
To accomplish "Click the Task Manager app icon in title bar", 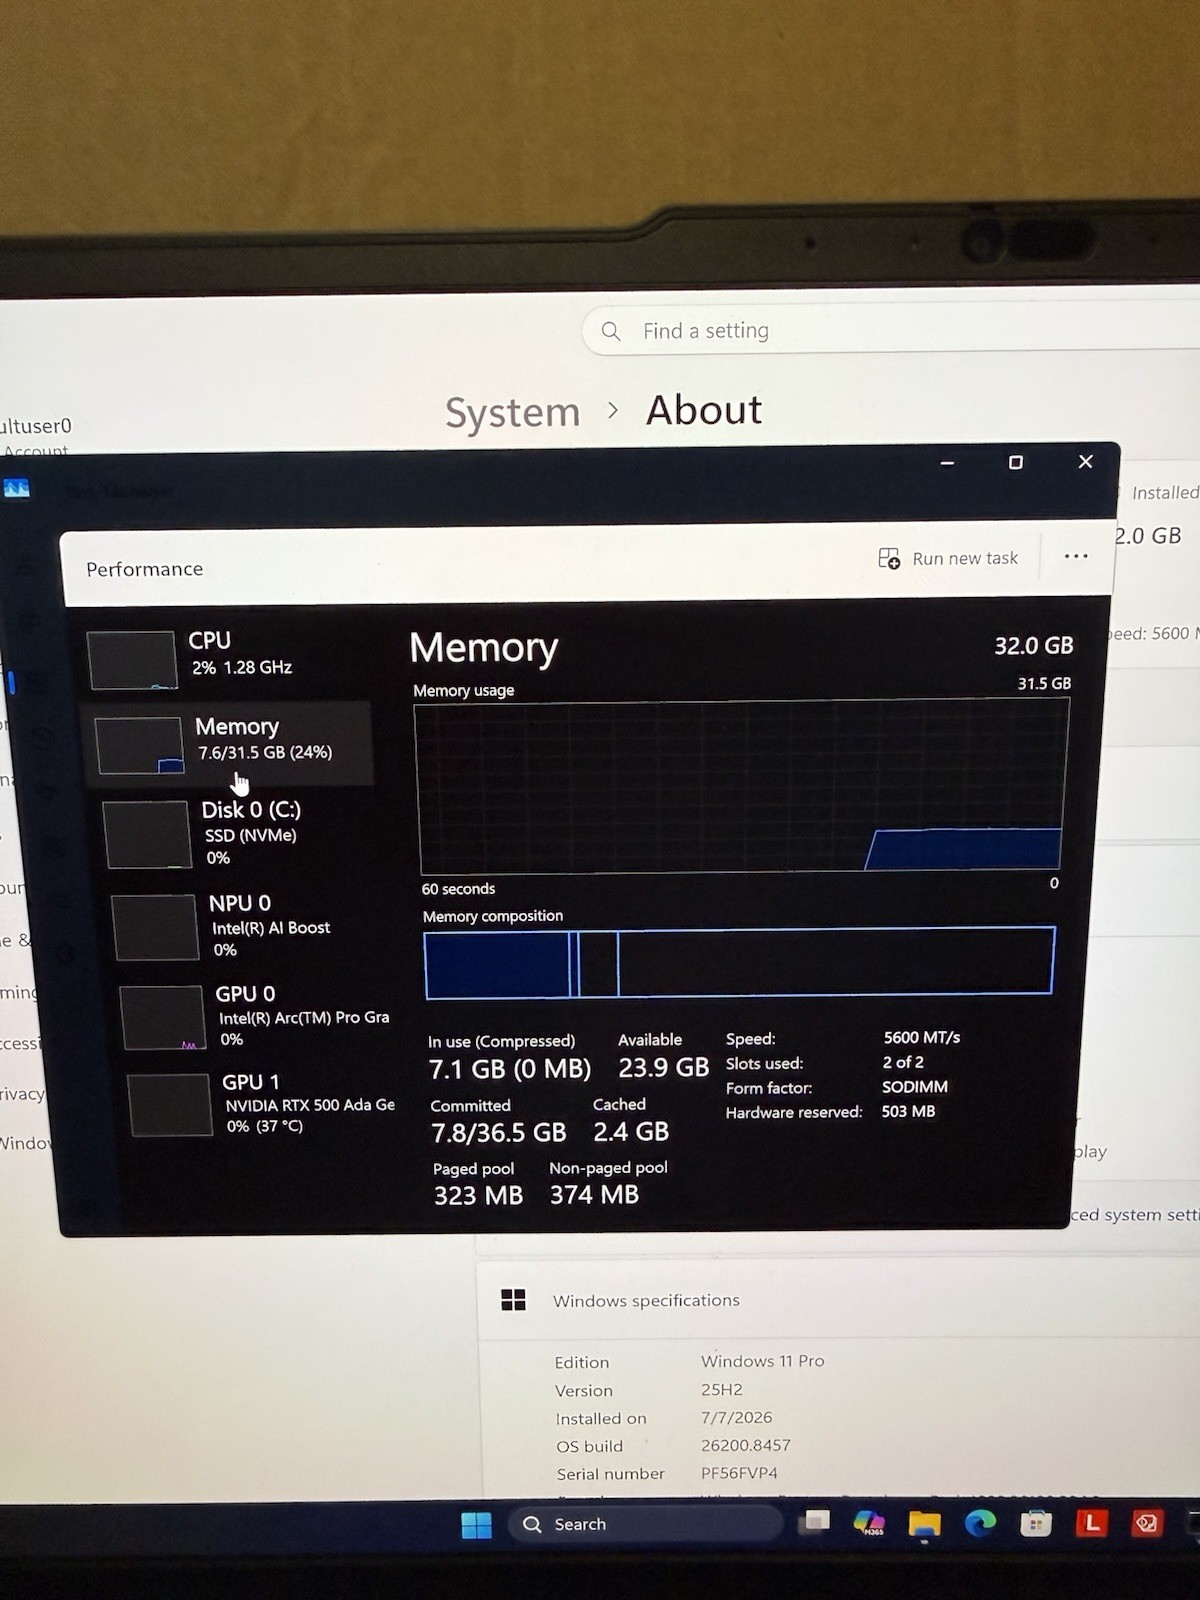I will (16, 488).
